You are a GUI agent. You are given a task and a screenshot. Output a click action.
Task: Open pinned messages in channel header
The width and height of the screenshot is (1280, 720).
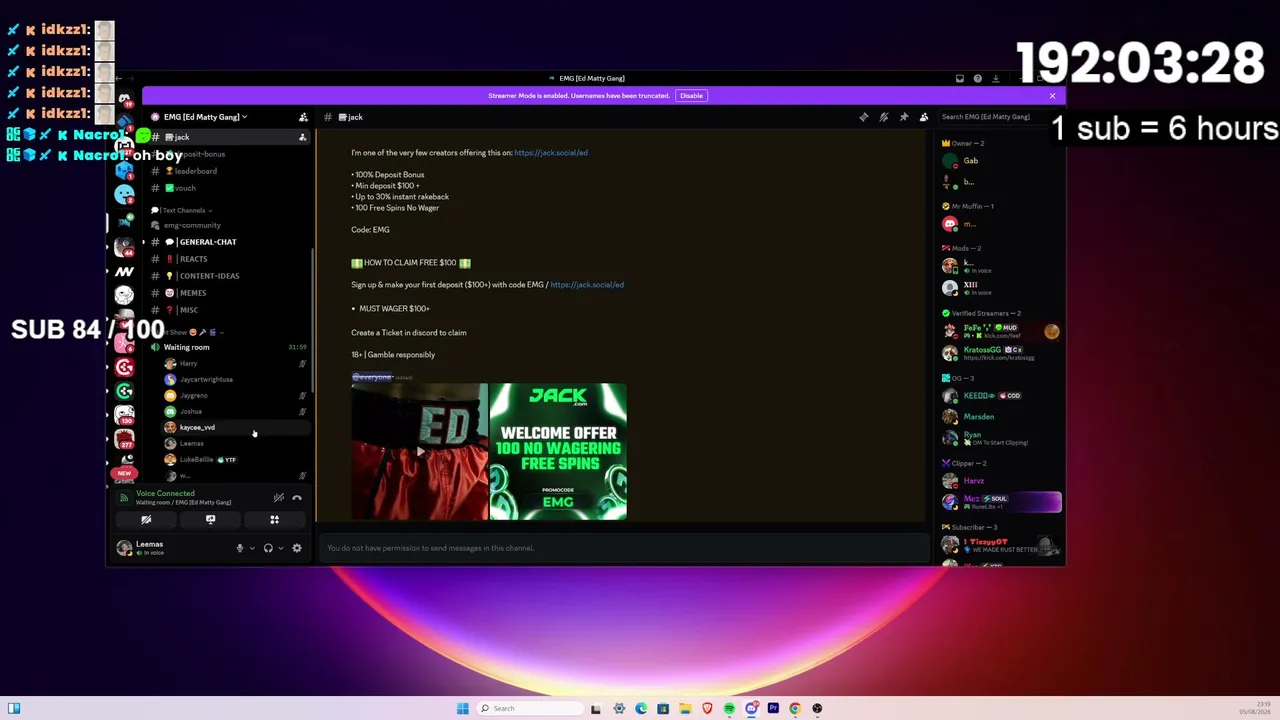tap(904, 117)
